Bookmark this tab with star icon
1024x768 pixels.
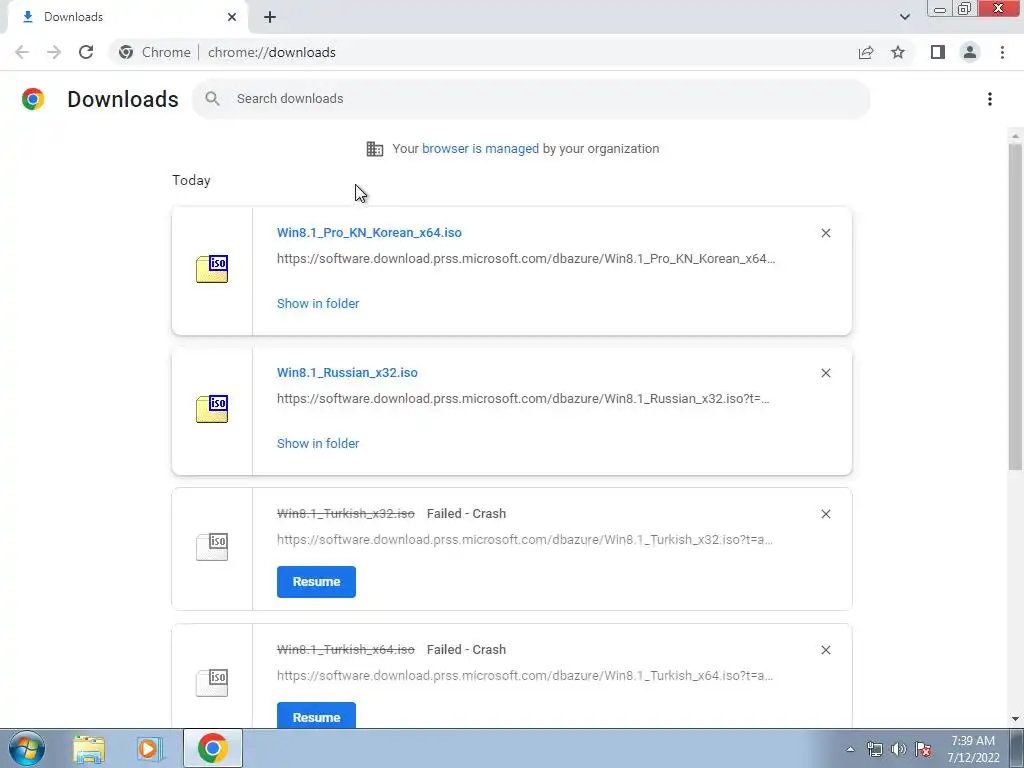pos(898,52)
